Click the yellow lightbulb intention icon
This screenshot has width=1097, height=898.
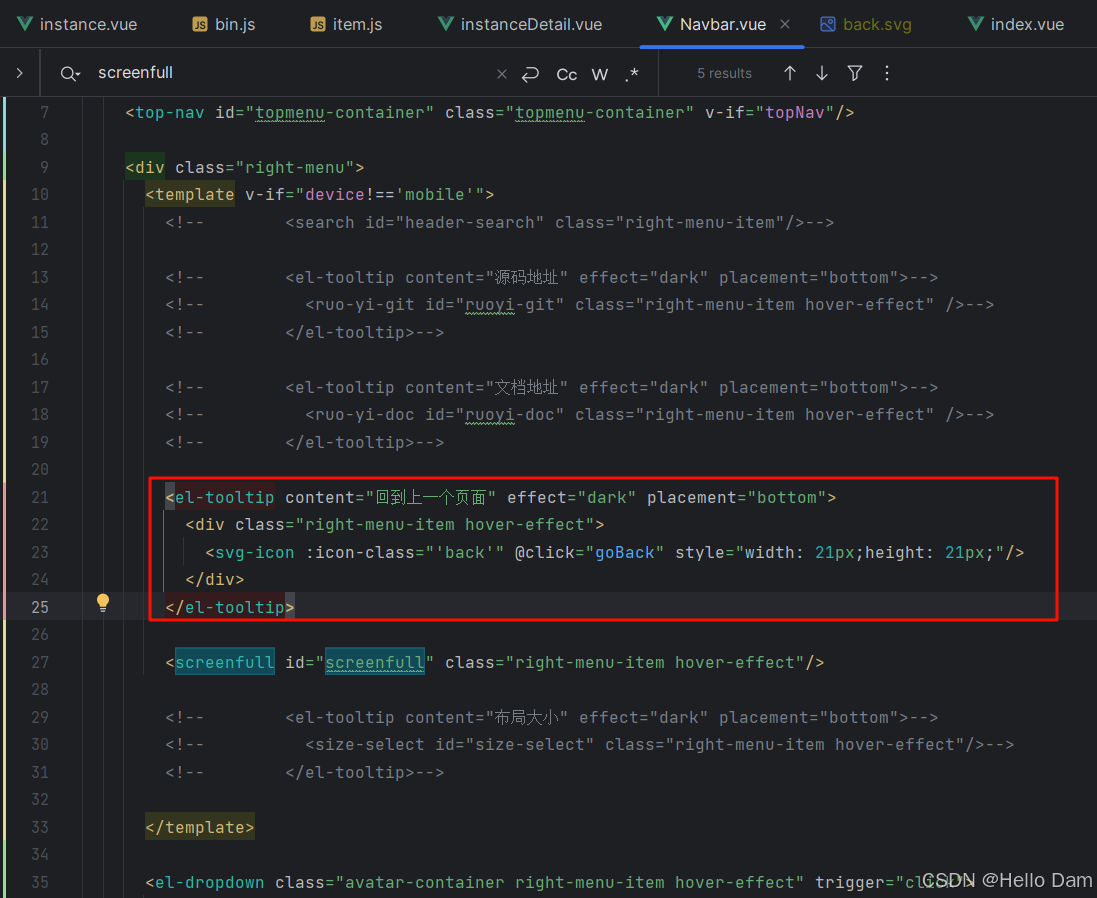pos(103,603)
